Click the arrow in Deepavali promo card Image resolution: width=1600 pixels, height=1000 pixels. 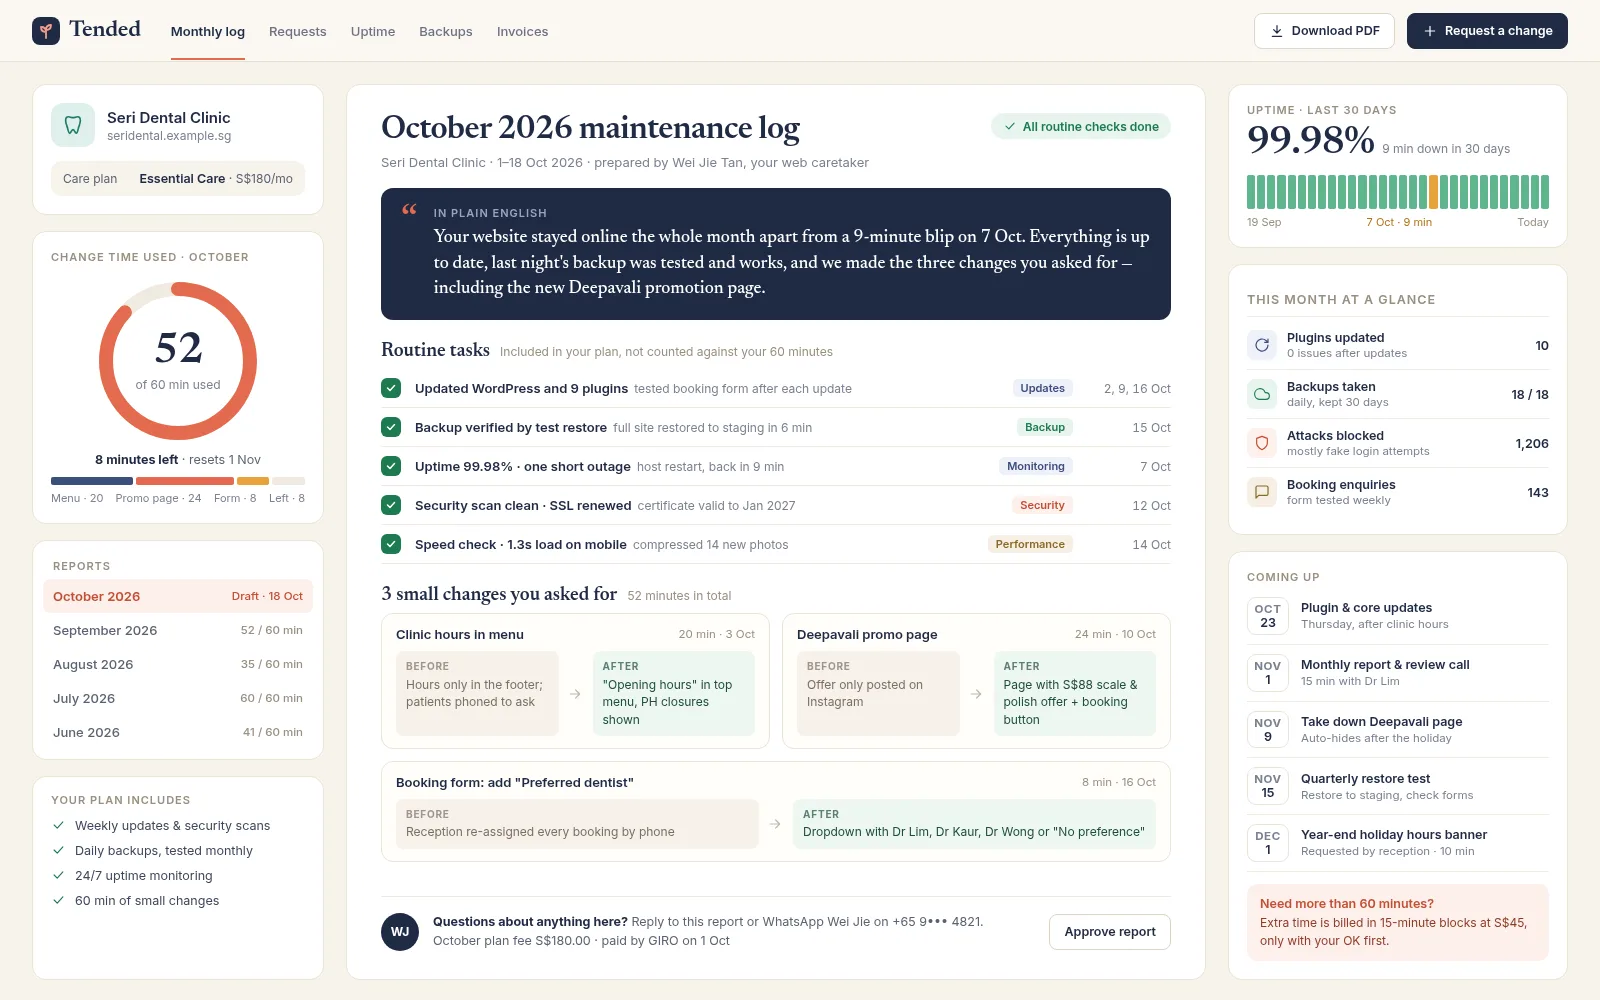[x=976, y=694]
